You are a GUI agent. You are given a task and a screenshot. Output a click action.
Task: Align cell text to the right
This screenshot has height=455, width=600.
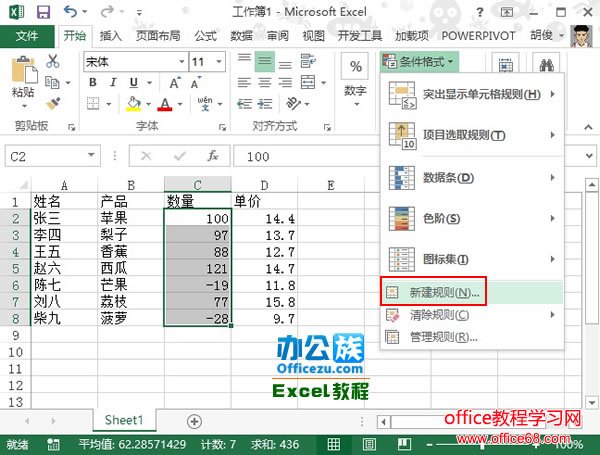point(285,82)
